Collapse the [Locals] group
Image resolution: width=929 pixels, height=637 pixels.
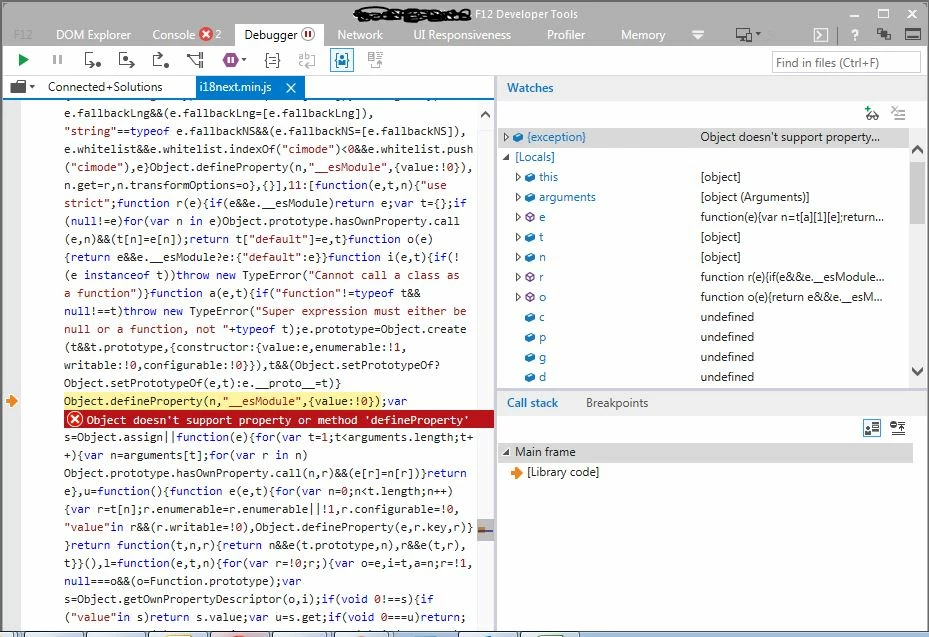[x=506, y=157]
